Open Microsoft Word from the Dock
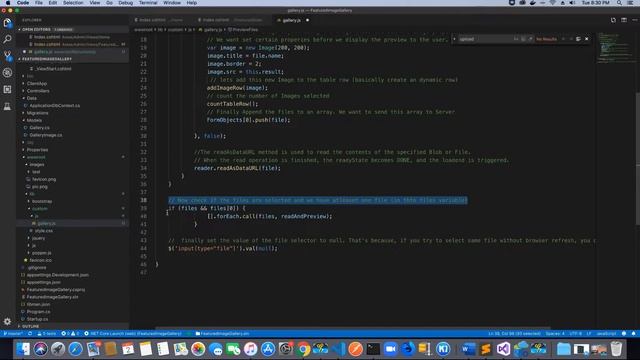The image size is (640, 360). pos(468,349)
